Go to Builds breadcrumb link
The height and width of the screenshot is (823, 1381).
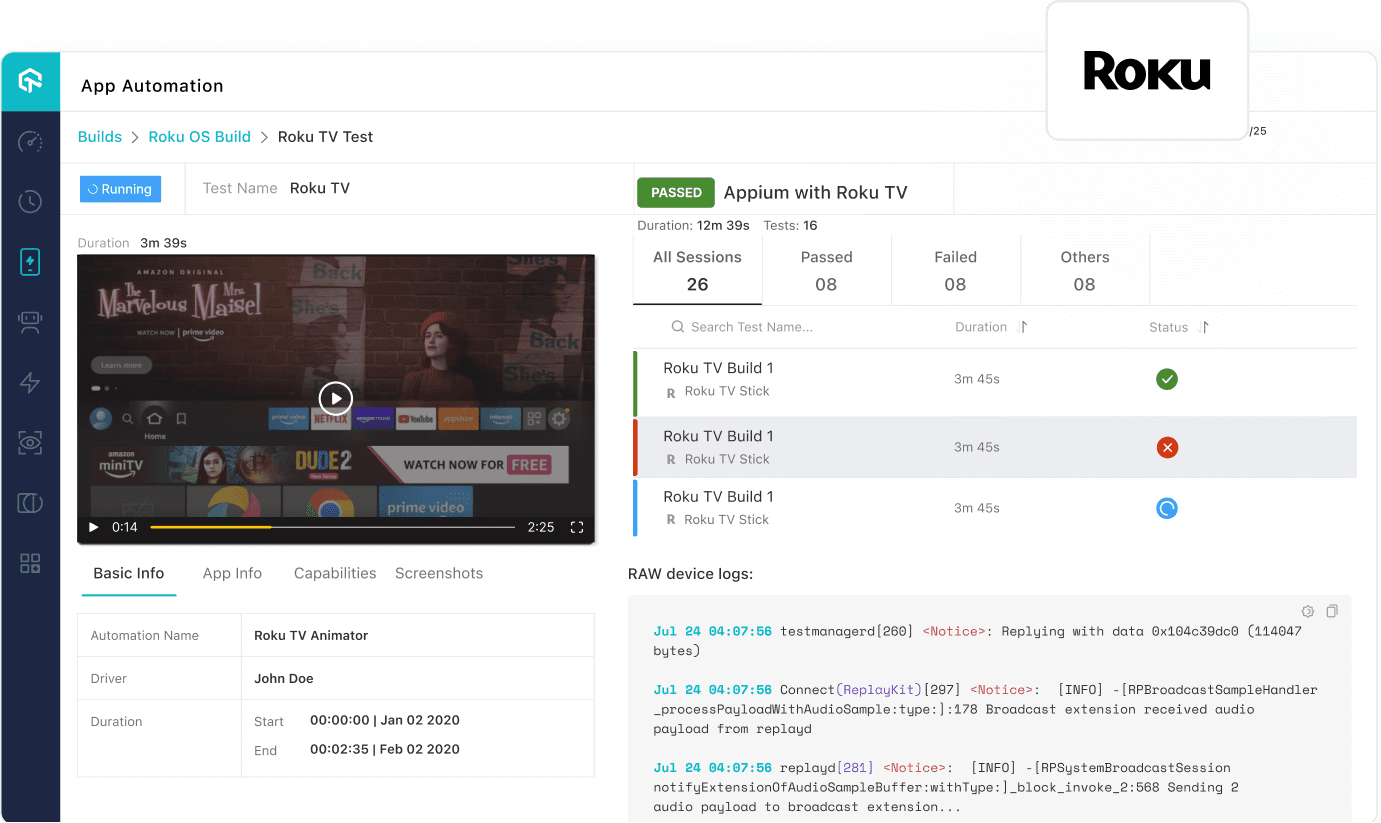click(100, 137)
